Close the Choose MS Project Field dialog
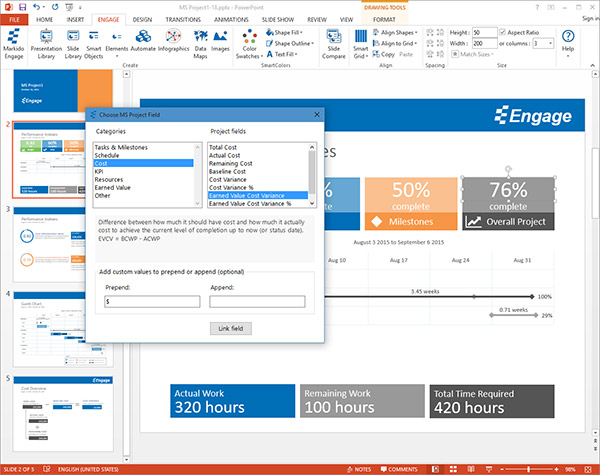This screenshot has height=475, width=600. [317, 114]
